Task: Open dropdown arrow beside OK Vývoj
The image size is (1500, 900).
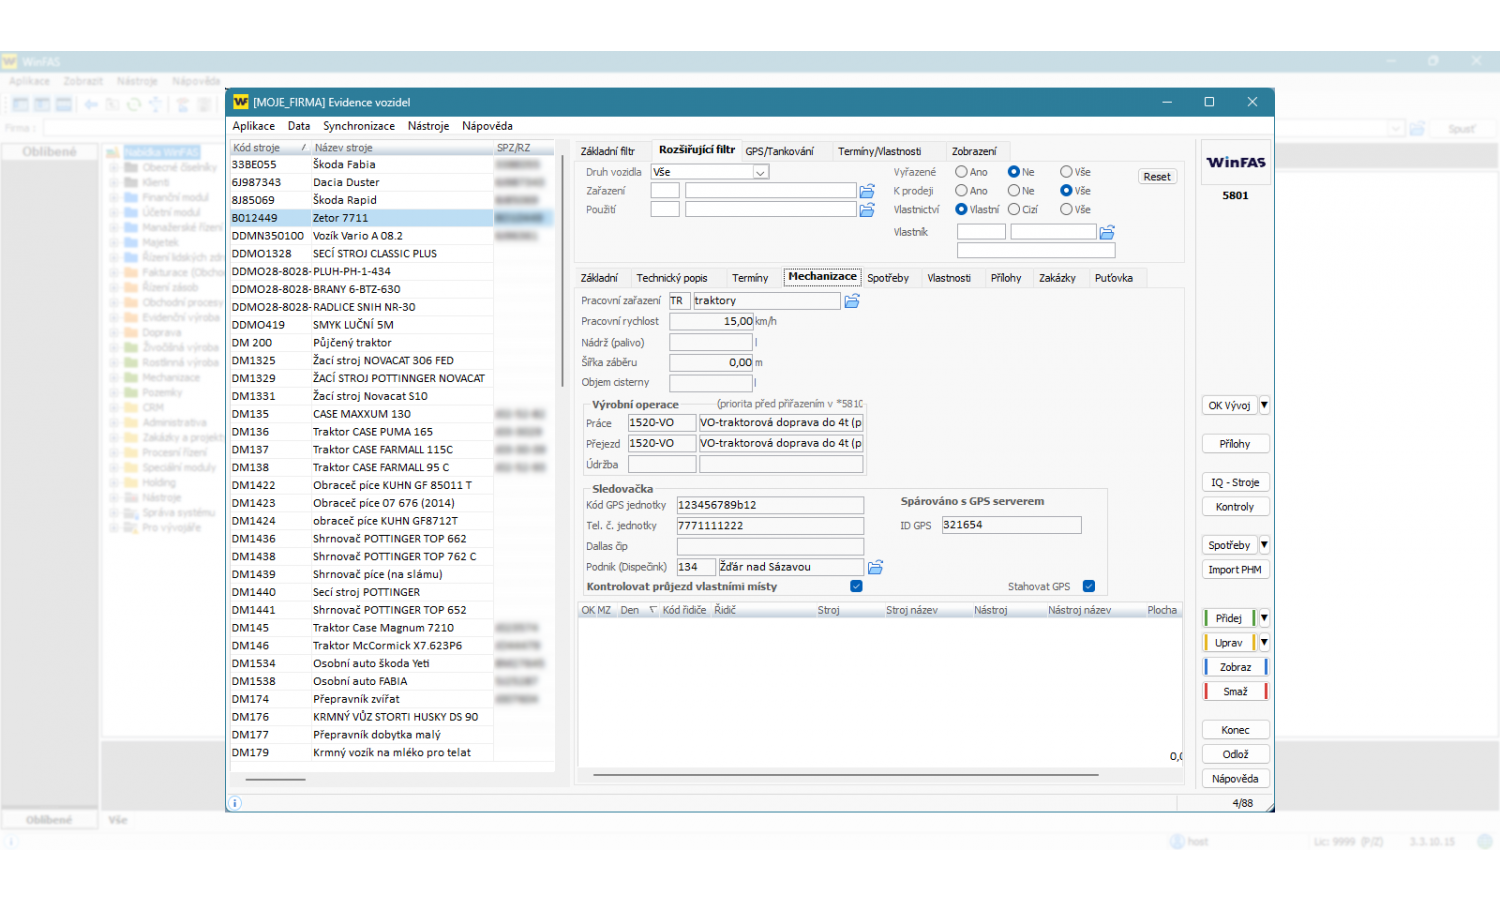Action: [x=1264, y=406]
